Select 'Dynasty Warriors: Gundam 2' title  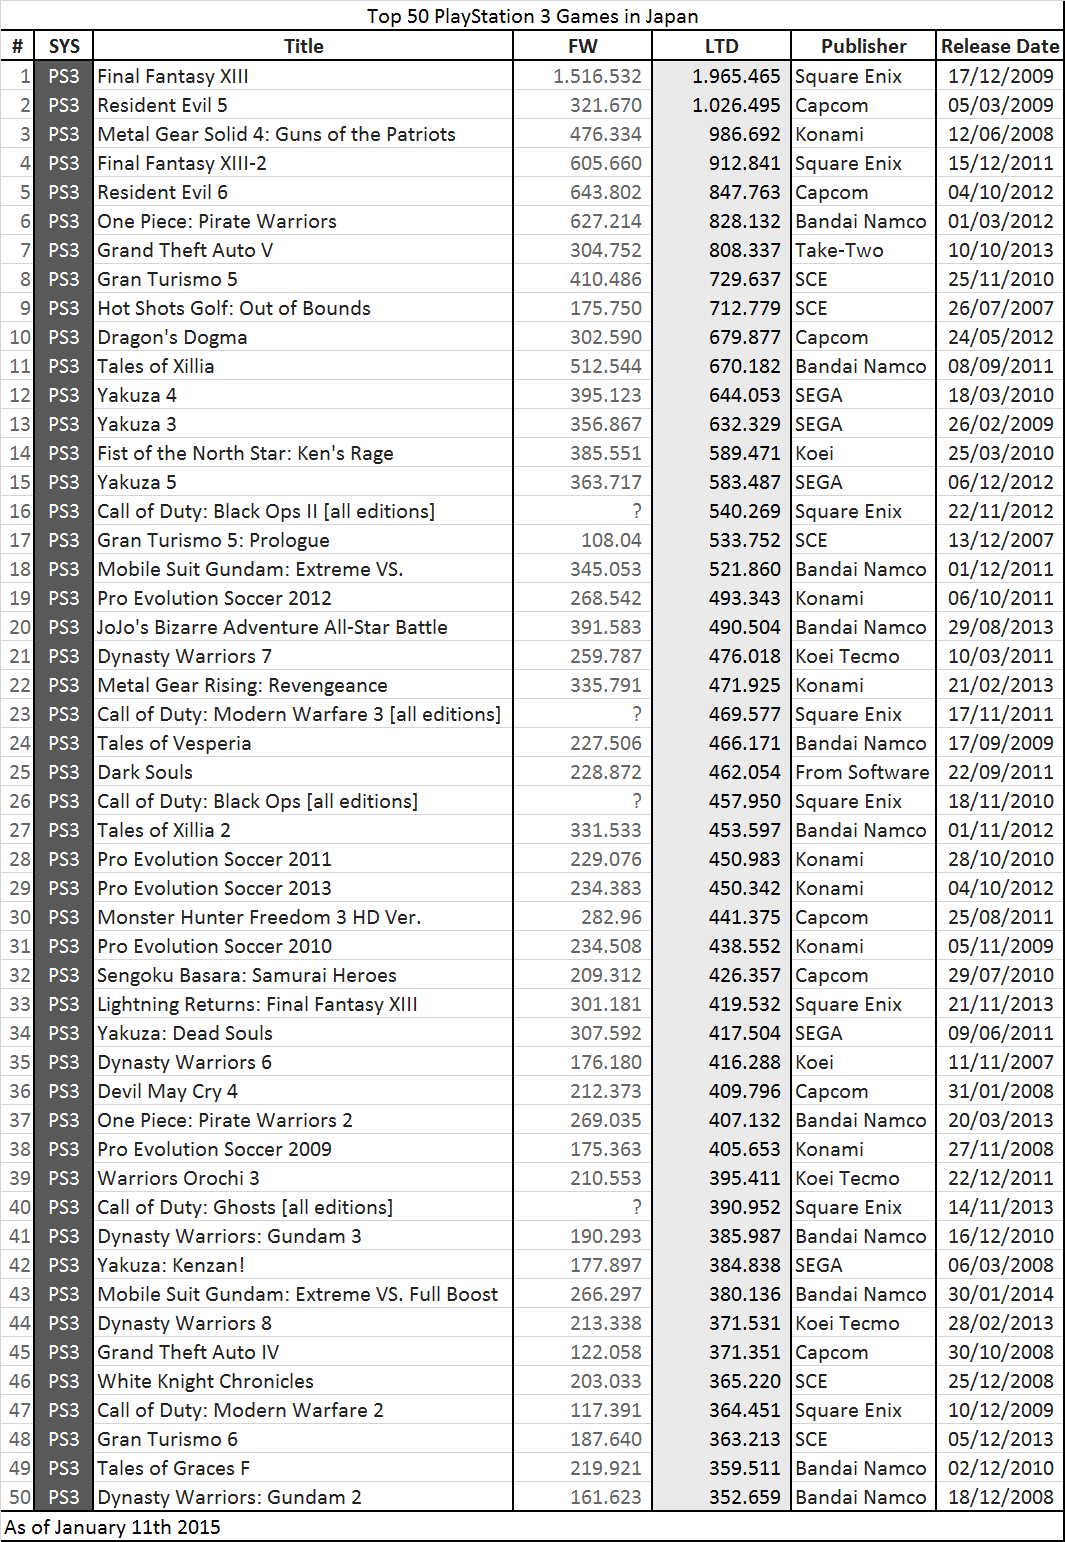click(303, 1497)
